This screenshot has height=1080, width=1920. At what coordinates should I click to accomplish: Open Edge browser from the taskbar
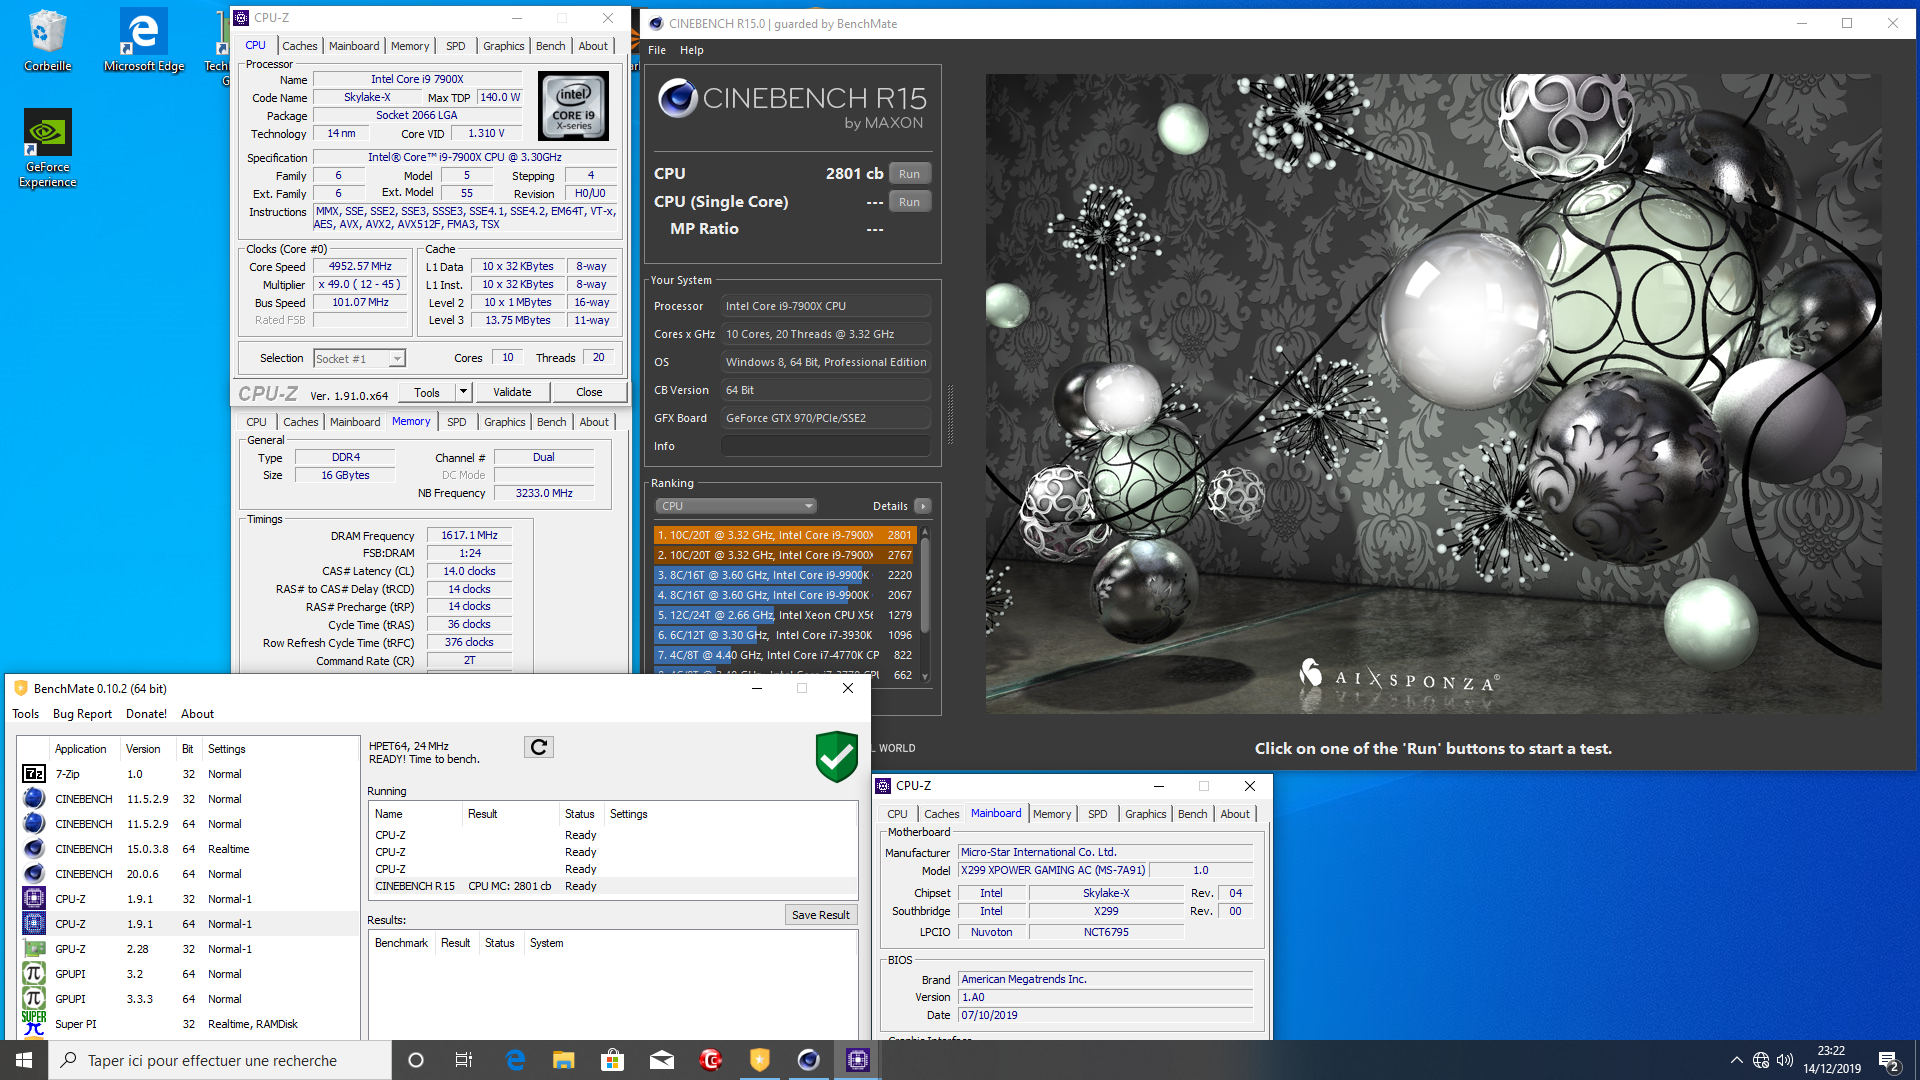(515, 1060)
